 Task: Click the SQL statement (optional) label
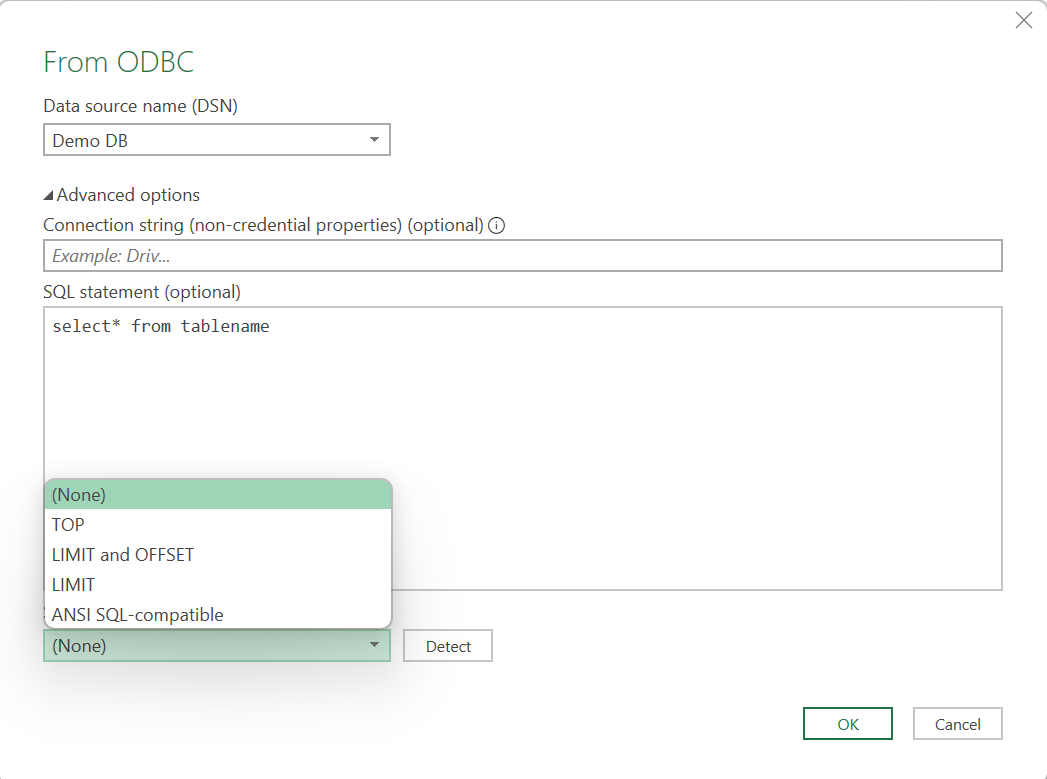pos(142,292)
